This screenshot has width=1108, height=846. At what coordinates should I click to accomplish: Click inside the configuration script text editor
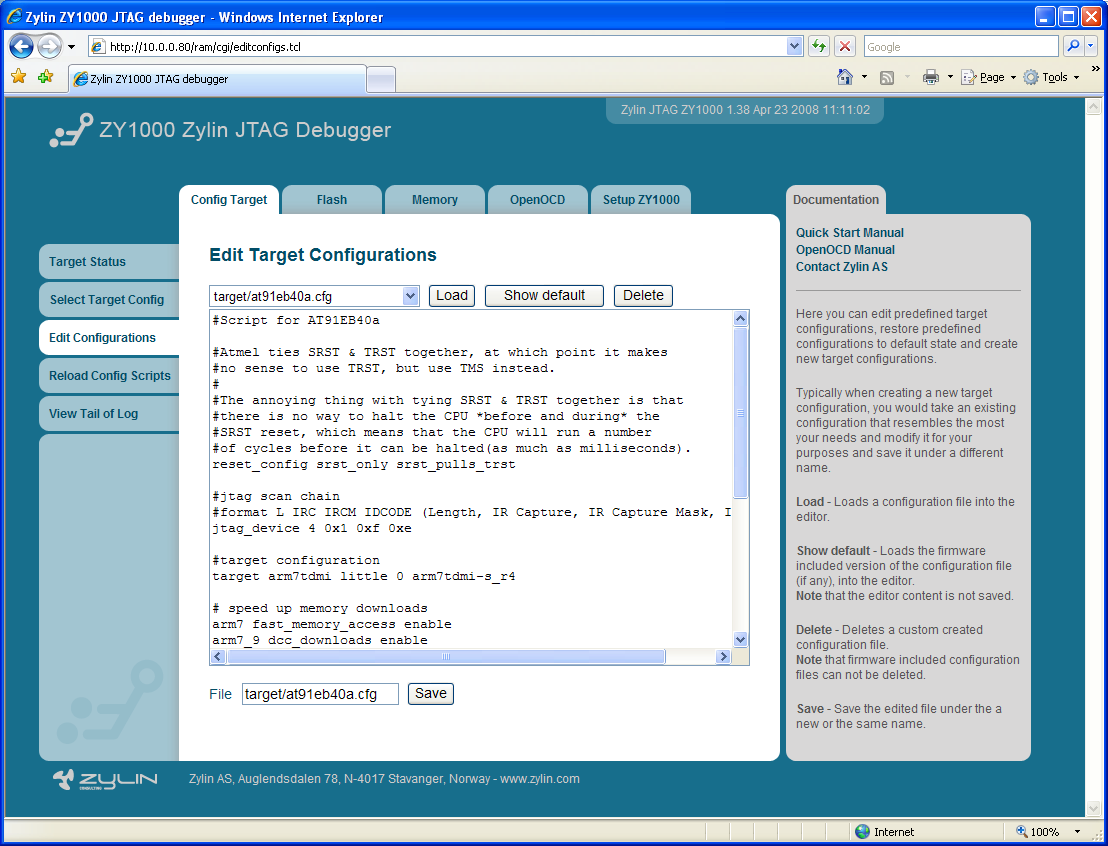tap(471, 479)
